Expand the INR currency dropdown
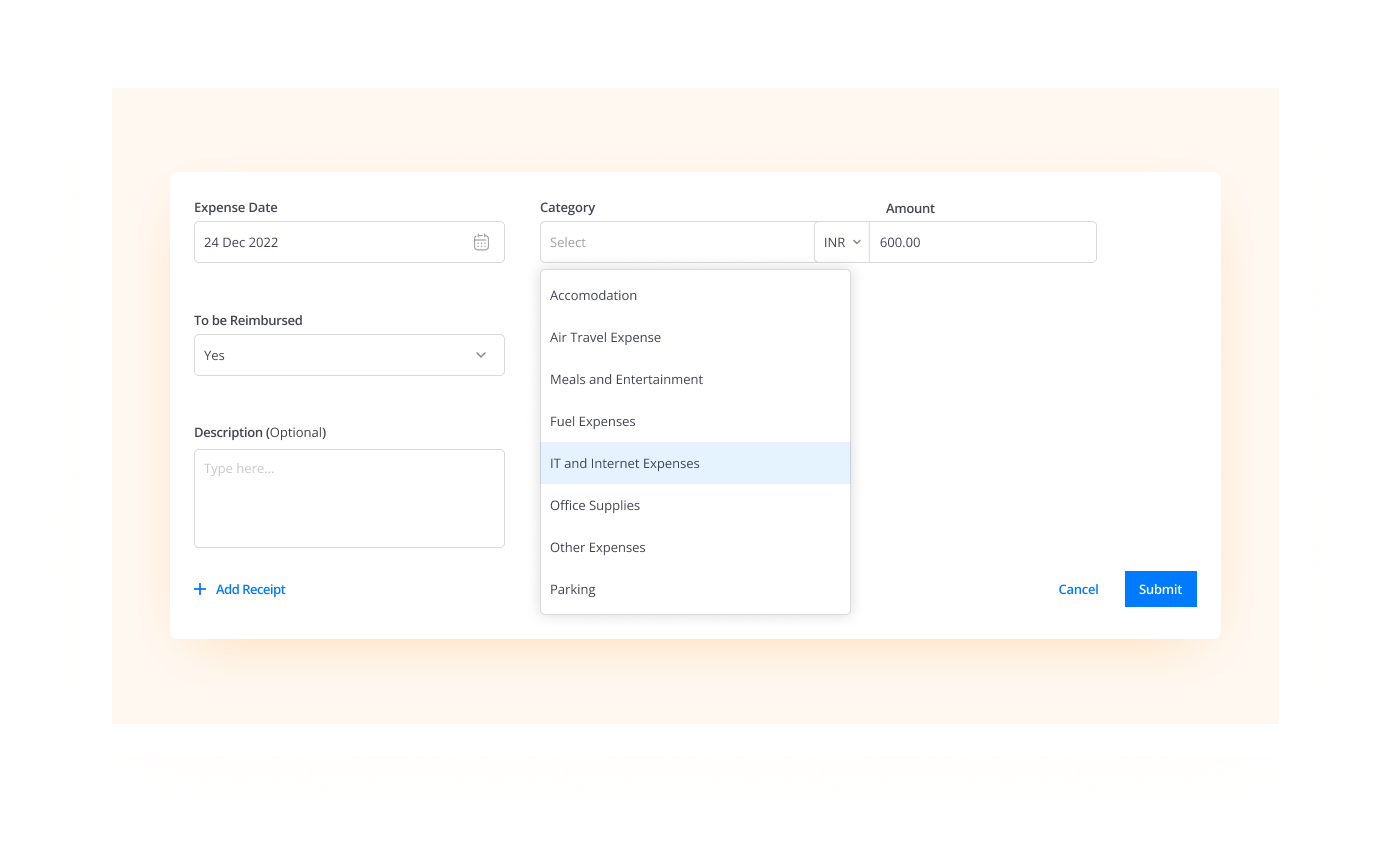Screen dimensions: 1391x860 click(842, 242)
